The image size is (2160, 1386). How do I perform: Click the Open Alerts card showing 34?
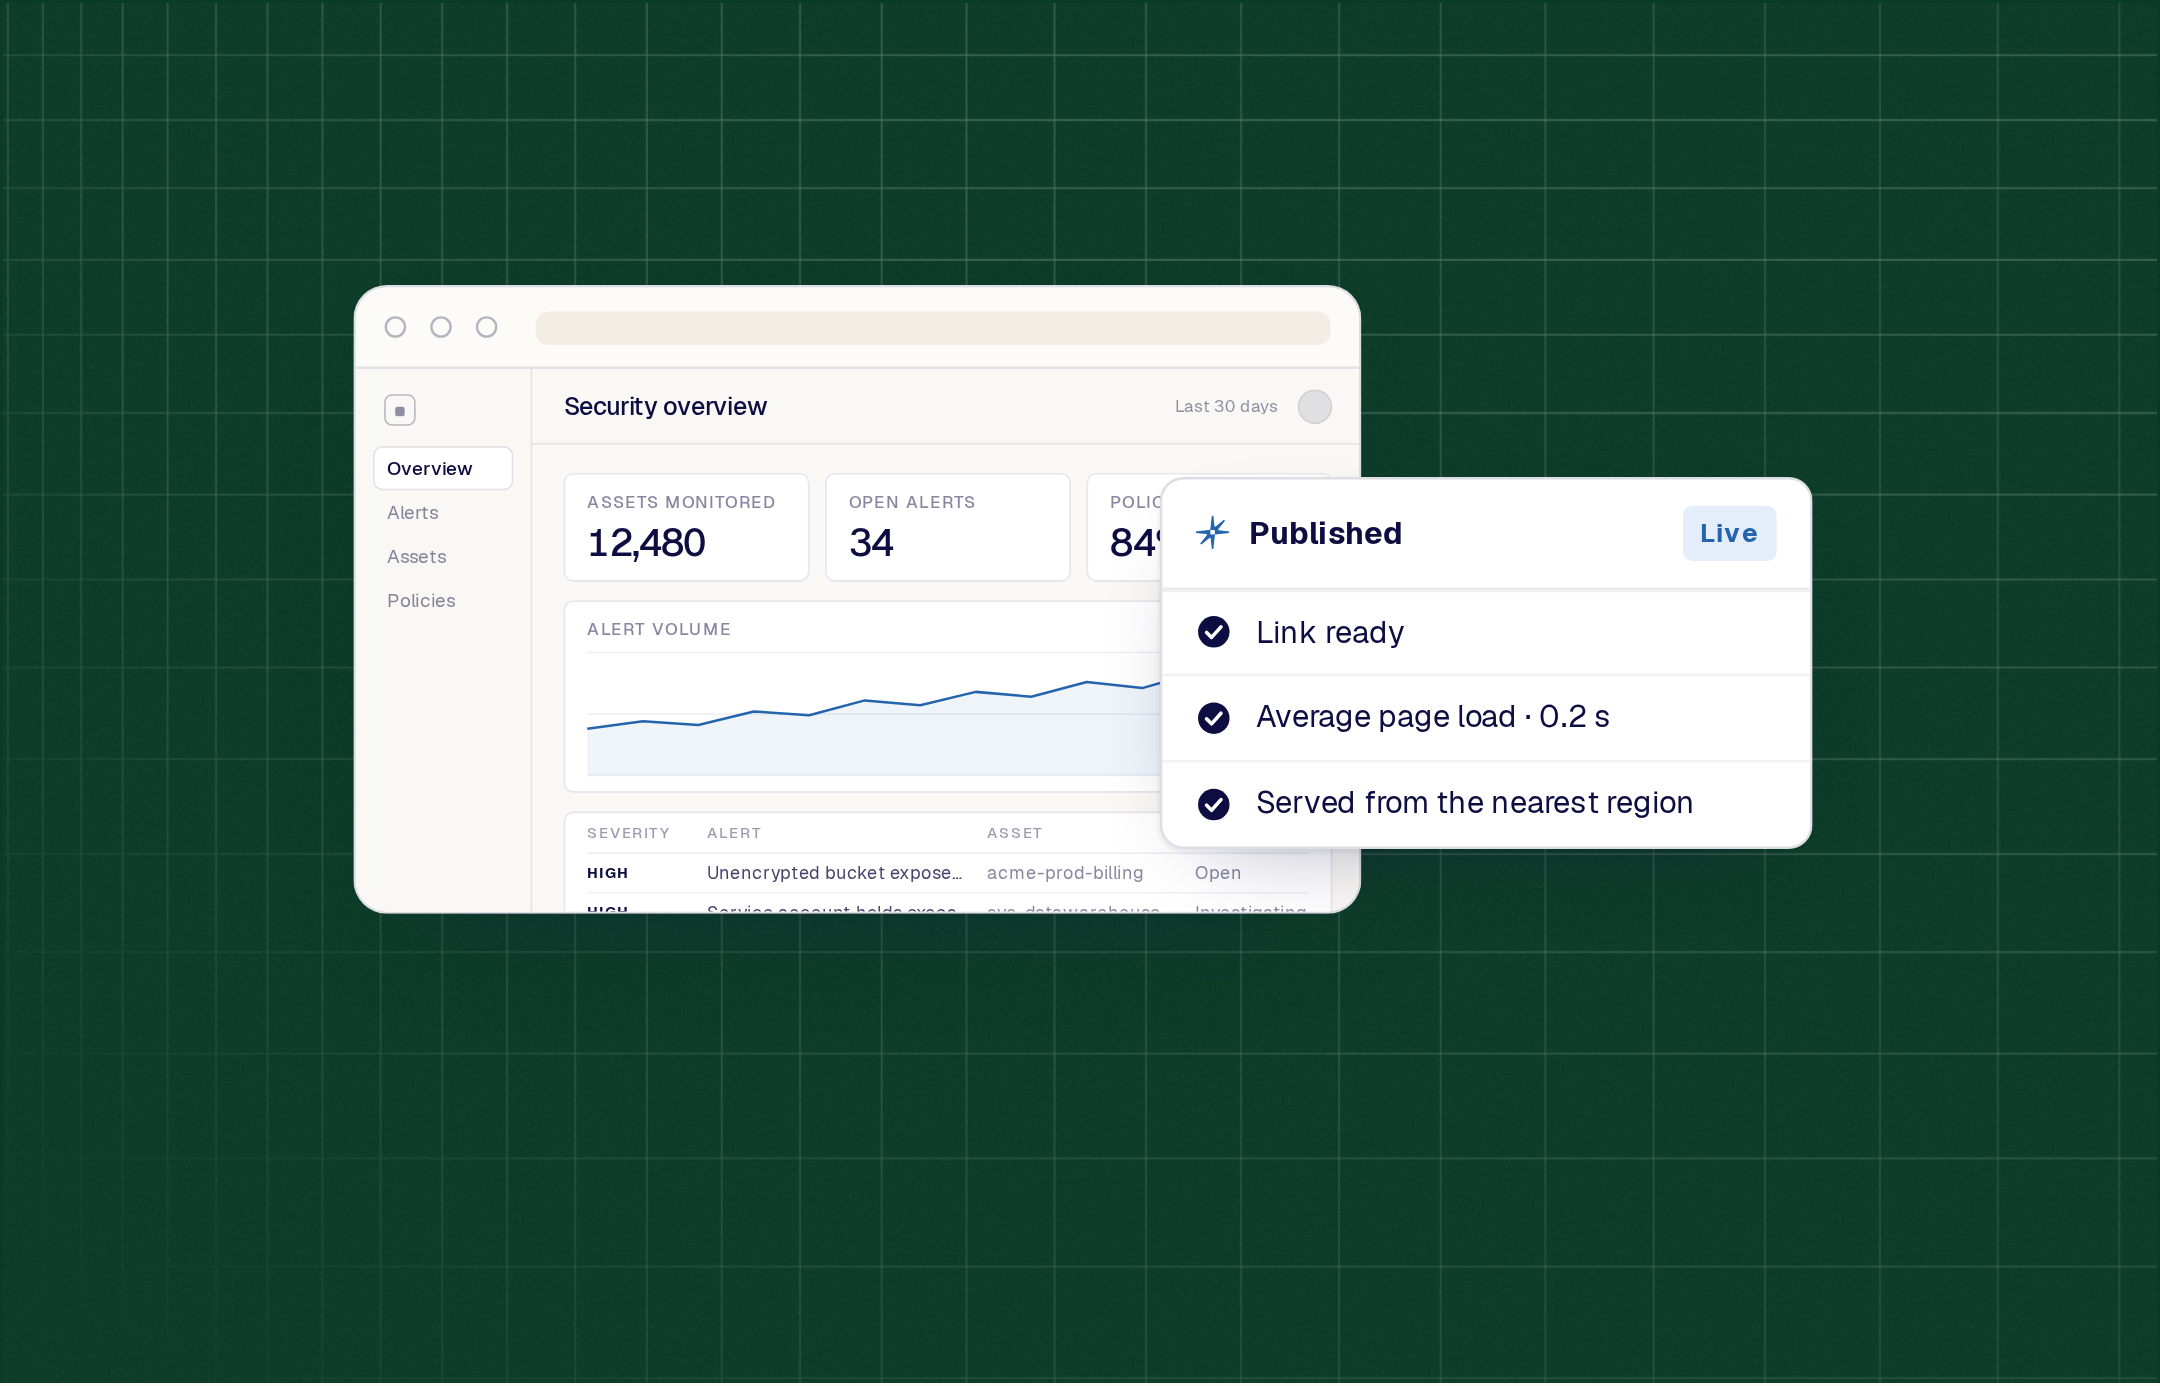(x=947, y=527)
